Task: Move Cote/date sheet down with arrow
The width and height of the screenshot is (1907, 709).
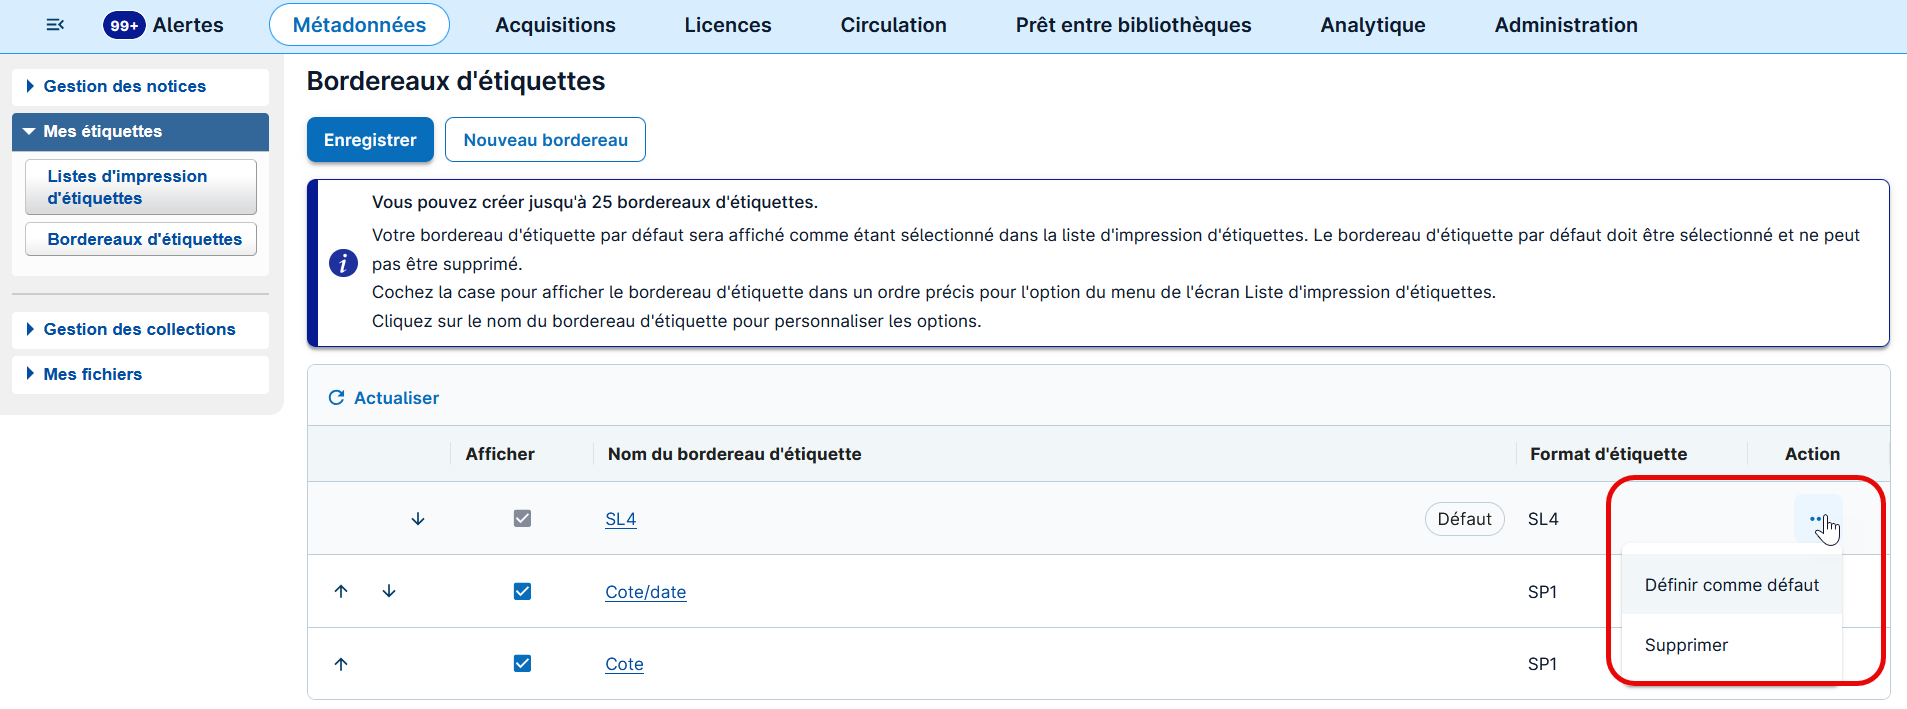Action: click(x=389, y=591)
